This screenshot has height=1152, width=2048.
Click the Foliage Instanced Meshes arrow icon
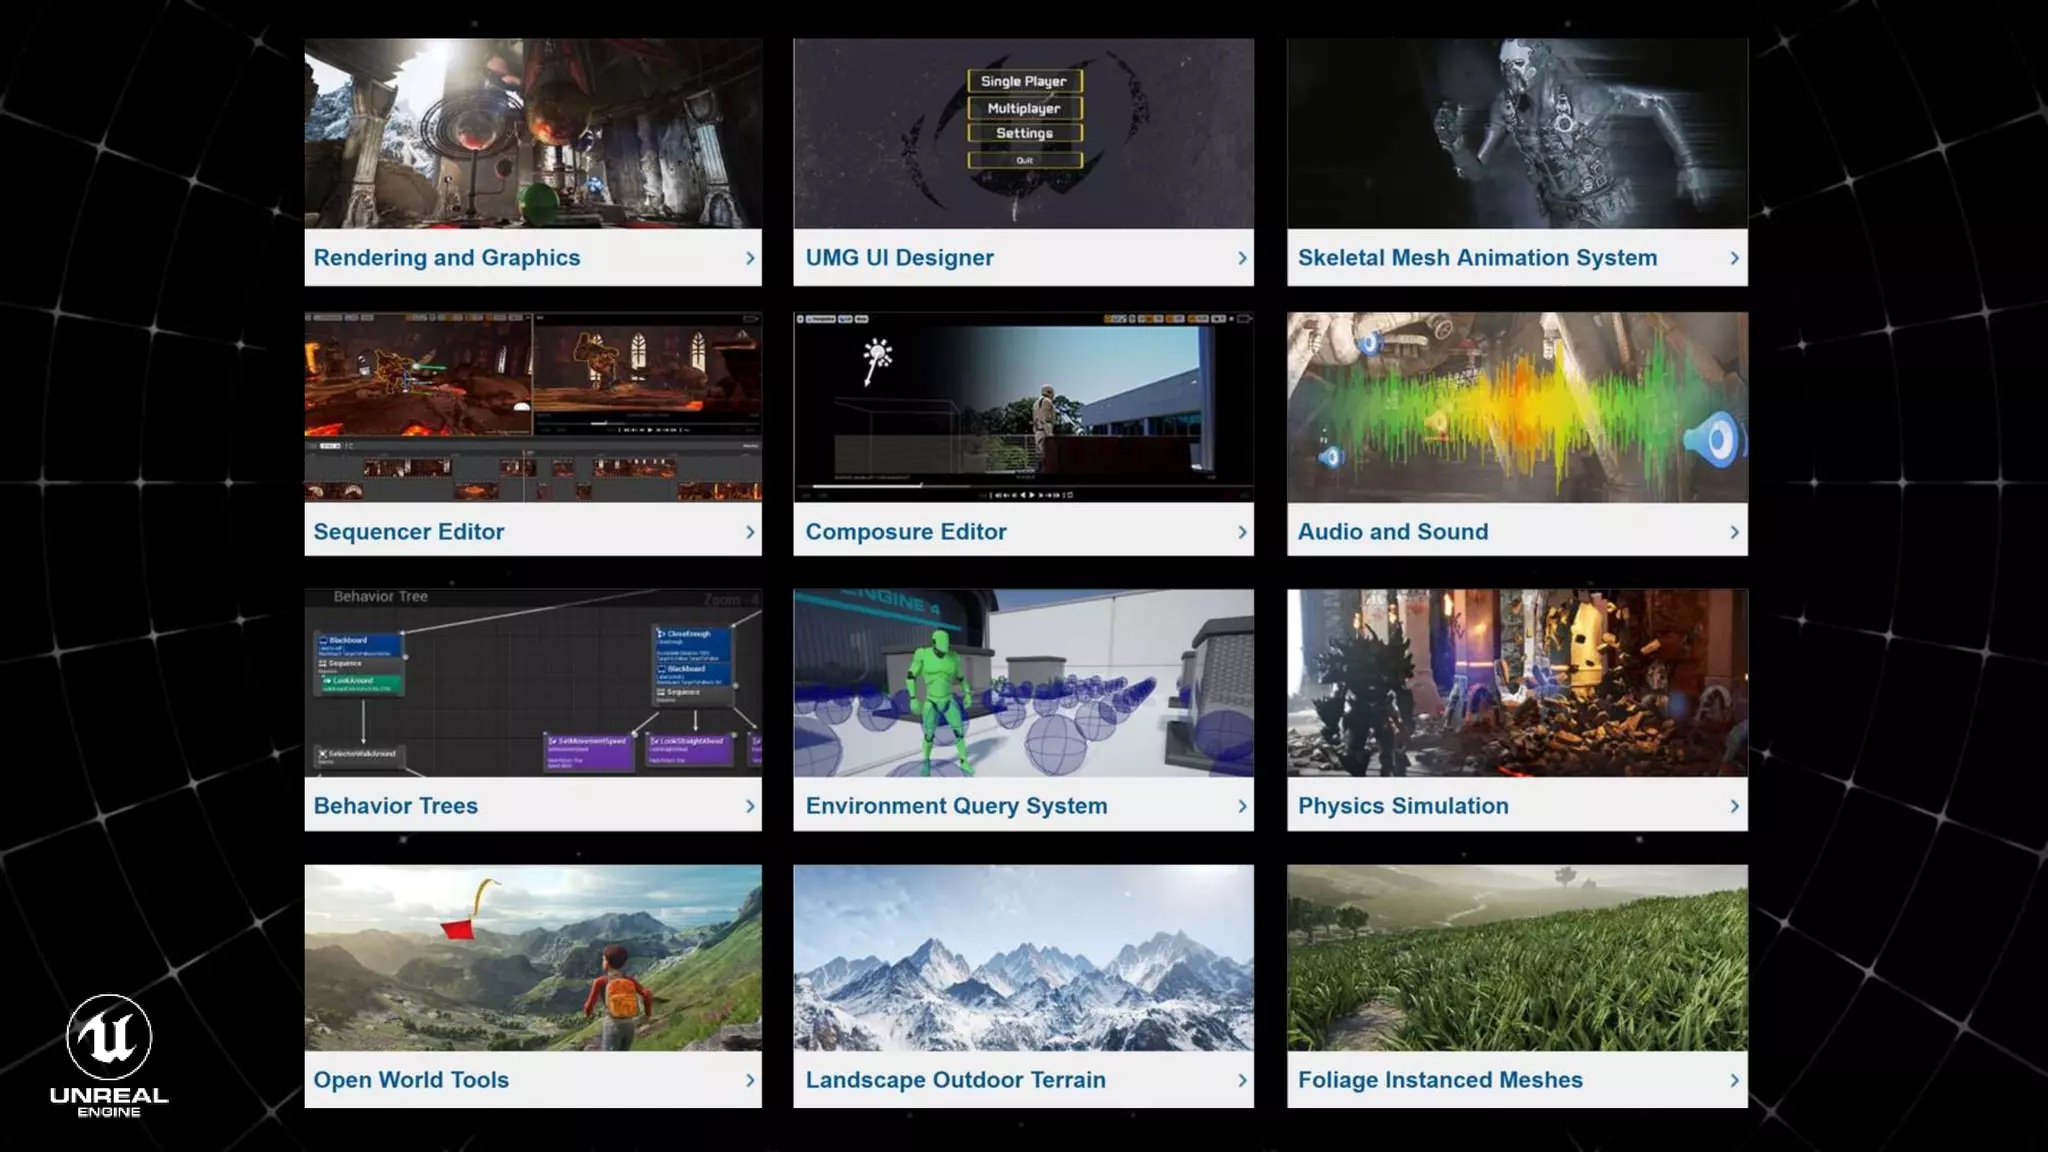[x=1734, y=1080]
